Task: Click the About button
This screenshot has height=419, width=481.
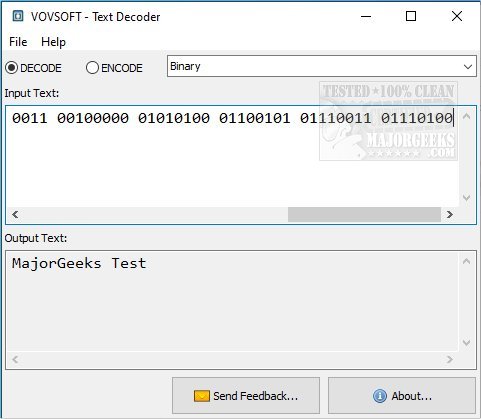Action: tap(402, 396)
